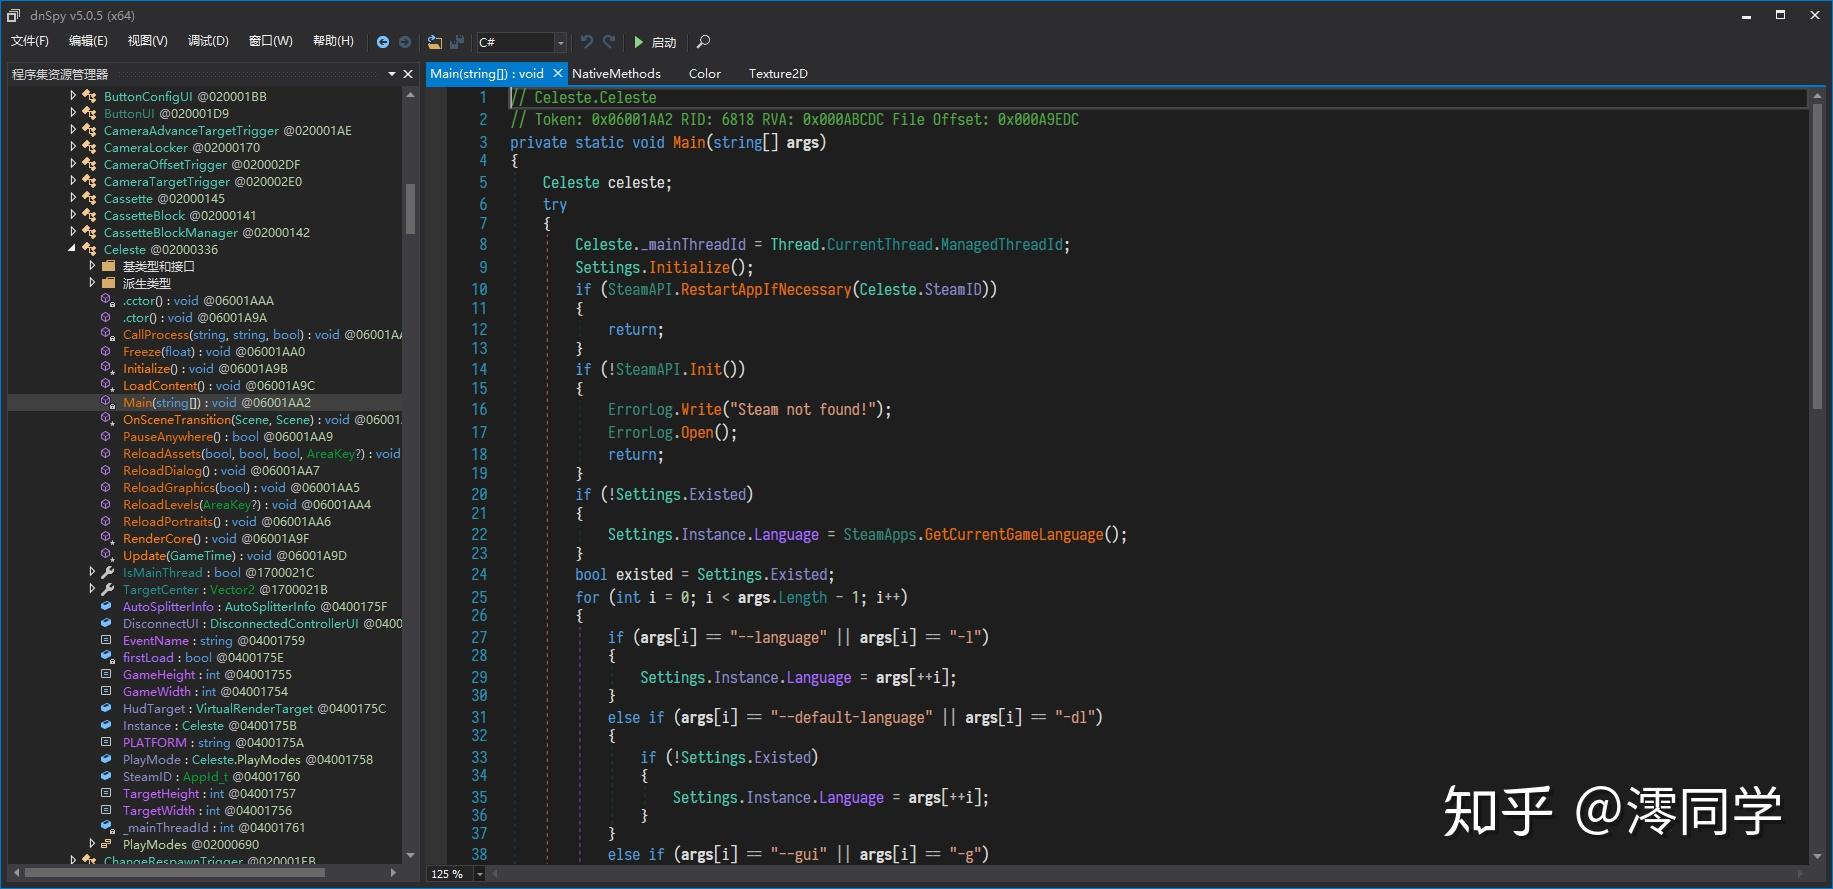Follow the GetCurrentGameLanguage reference in code
Screen dimensions: 1833x889
pyautogui.click(x=1014, y=534)
